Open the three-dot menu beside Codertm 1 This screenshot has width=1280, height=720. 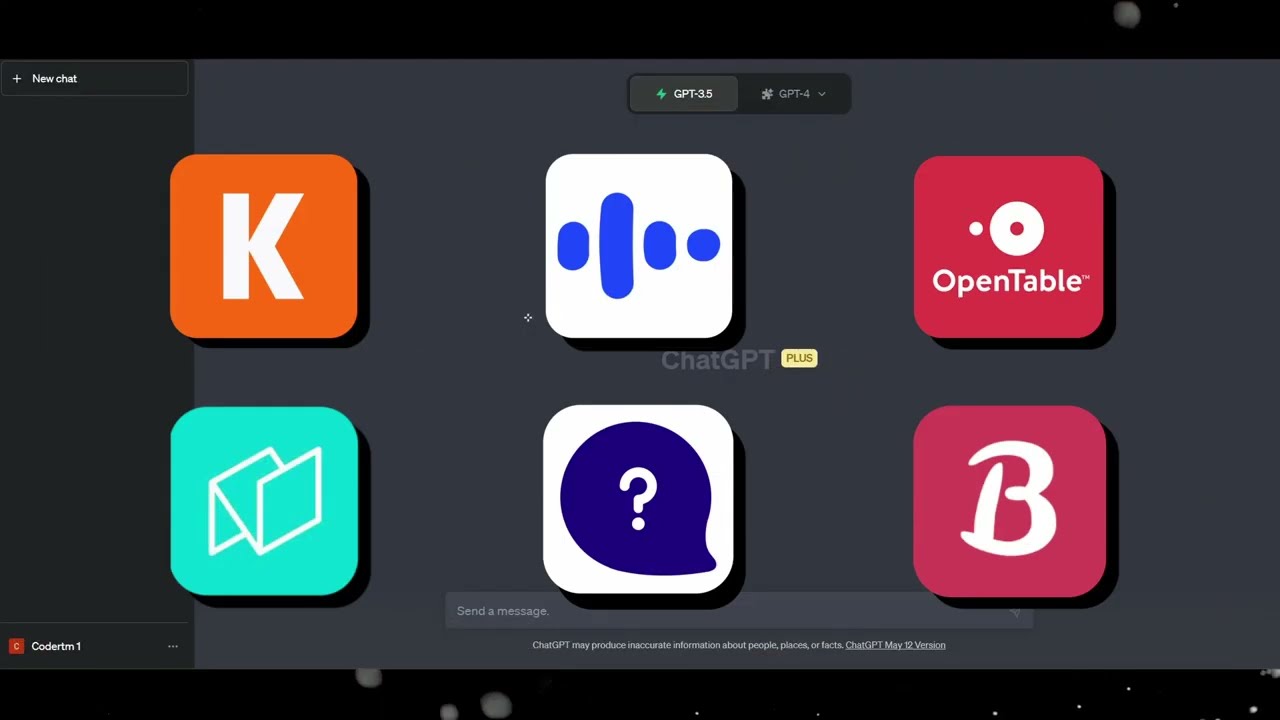173,646
